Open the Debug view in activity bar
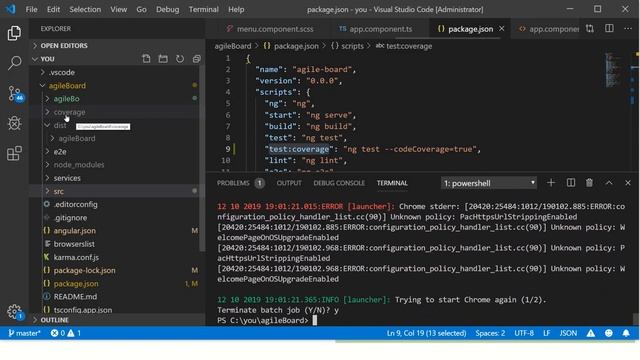The height and width of the screenshot is (360, 640). pyautogui.click(x=14, y=123)
